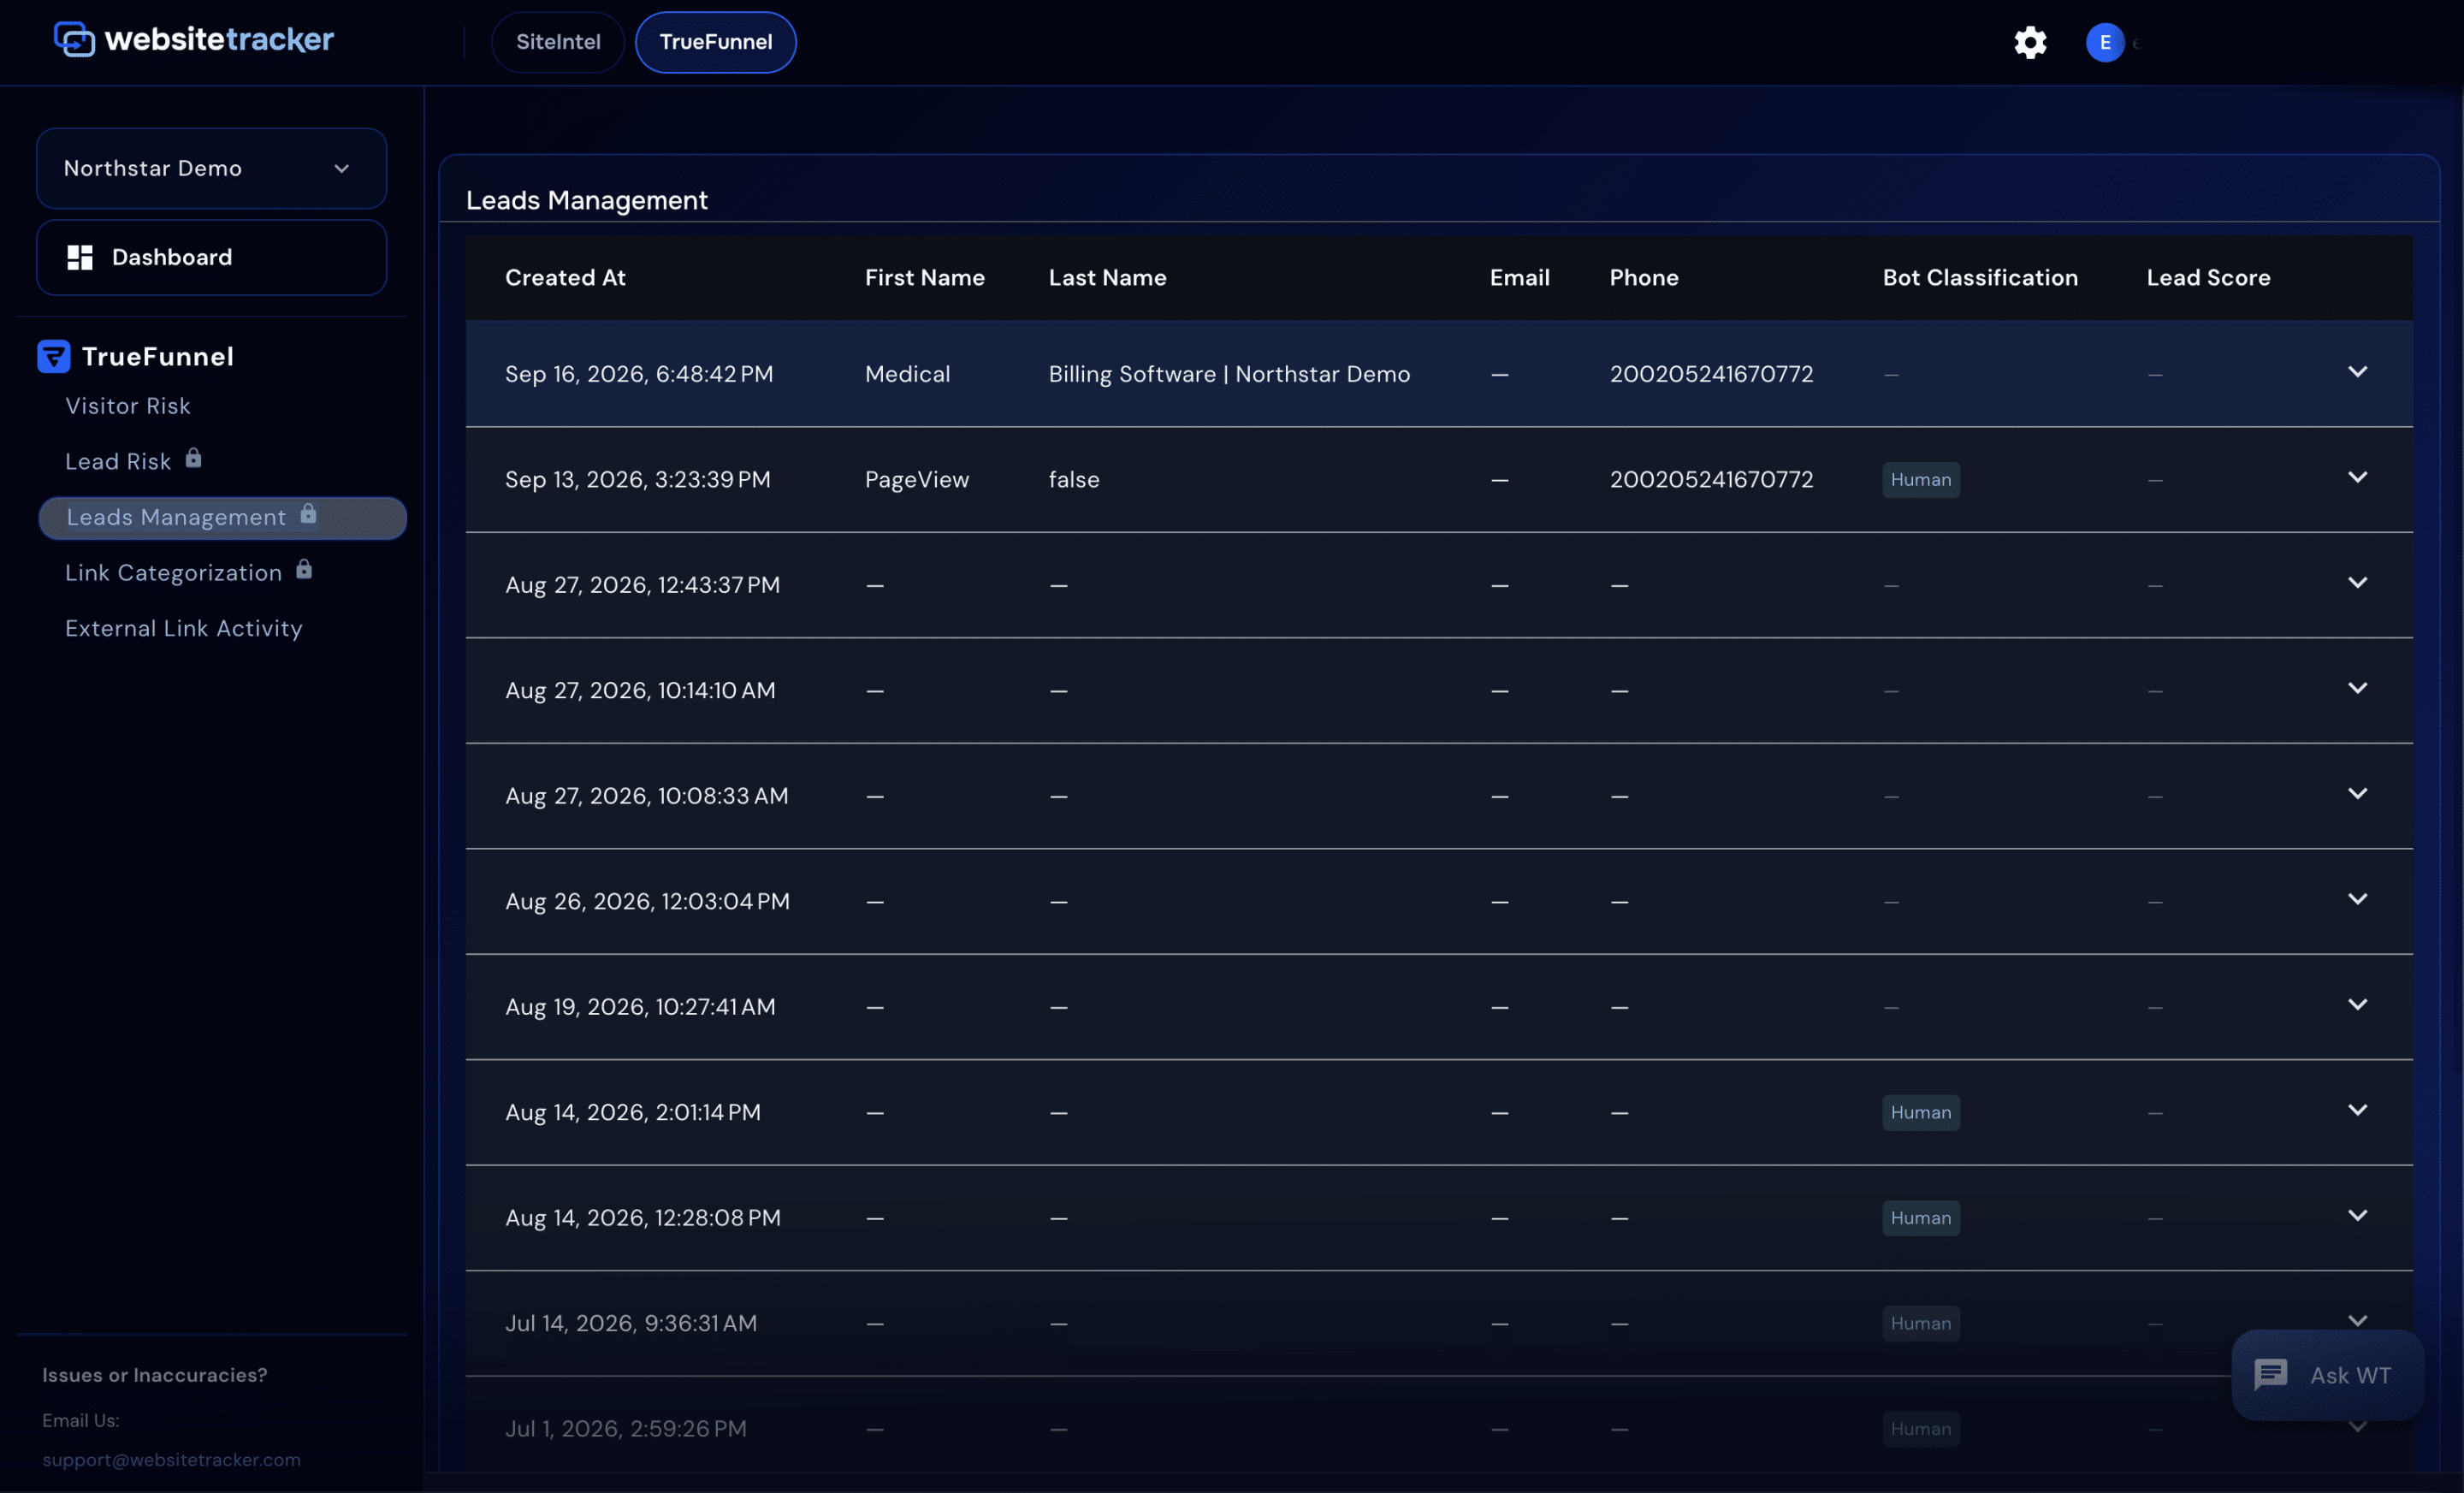Click the Lead Score column header
2464x1493 pixels.
tap(2208, 277)
